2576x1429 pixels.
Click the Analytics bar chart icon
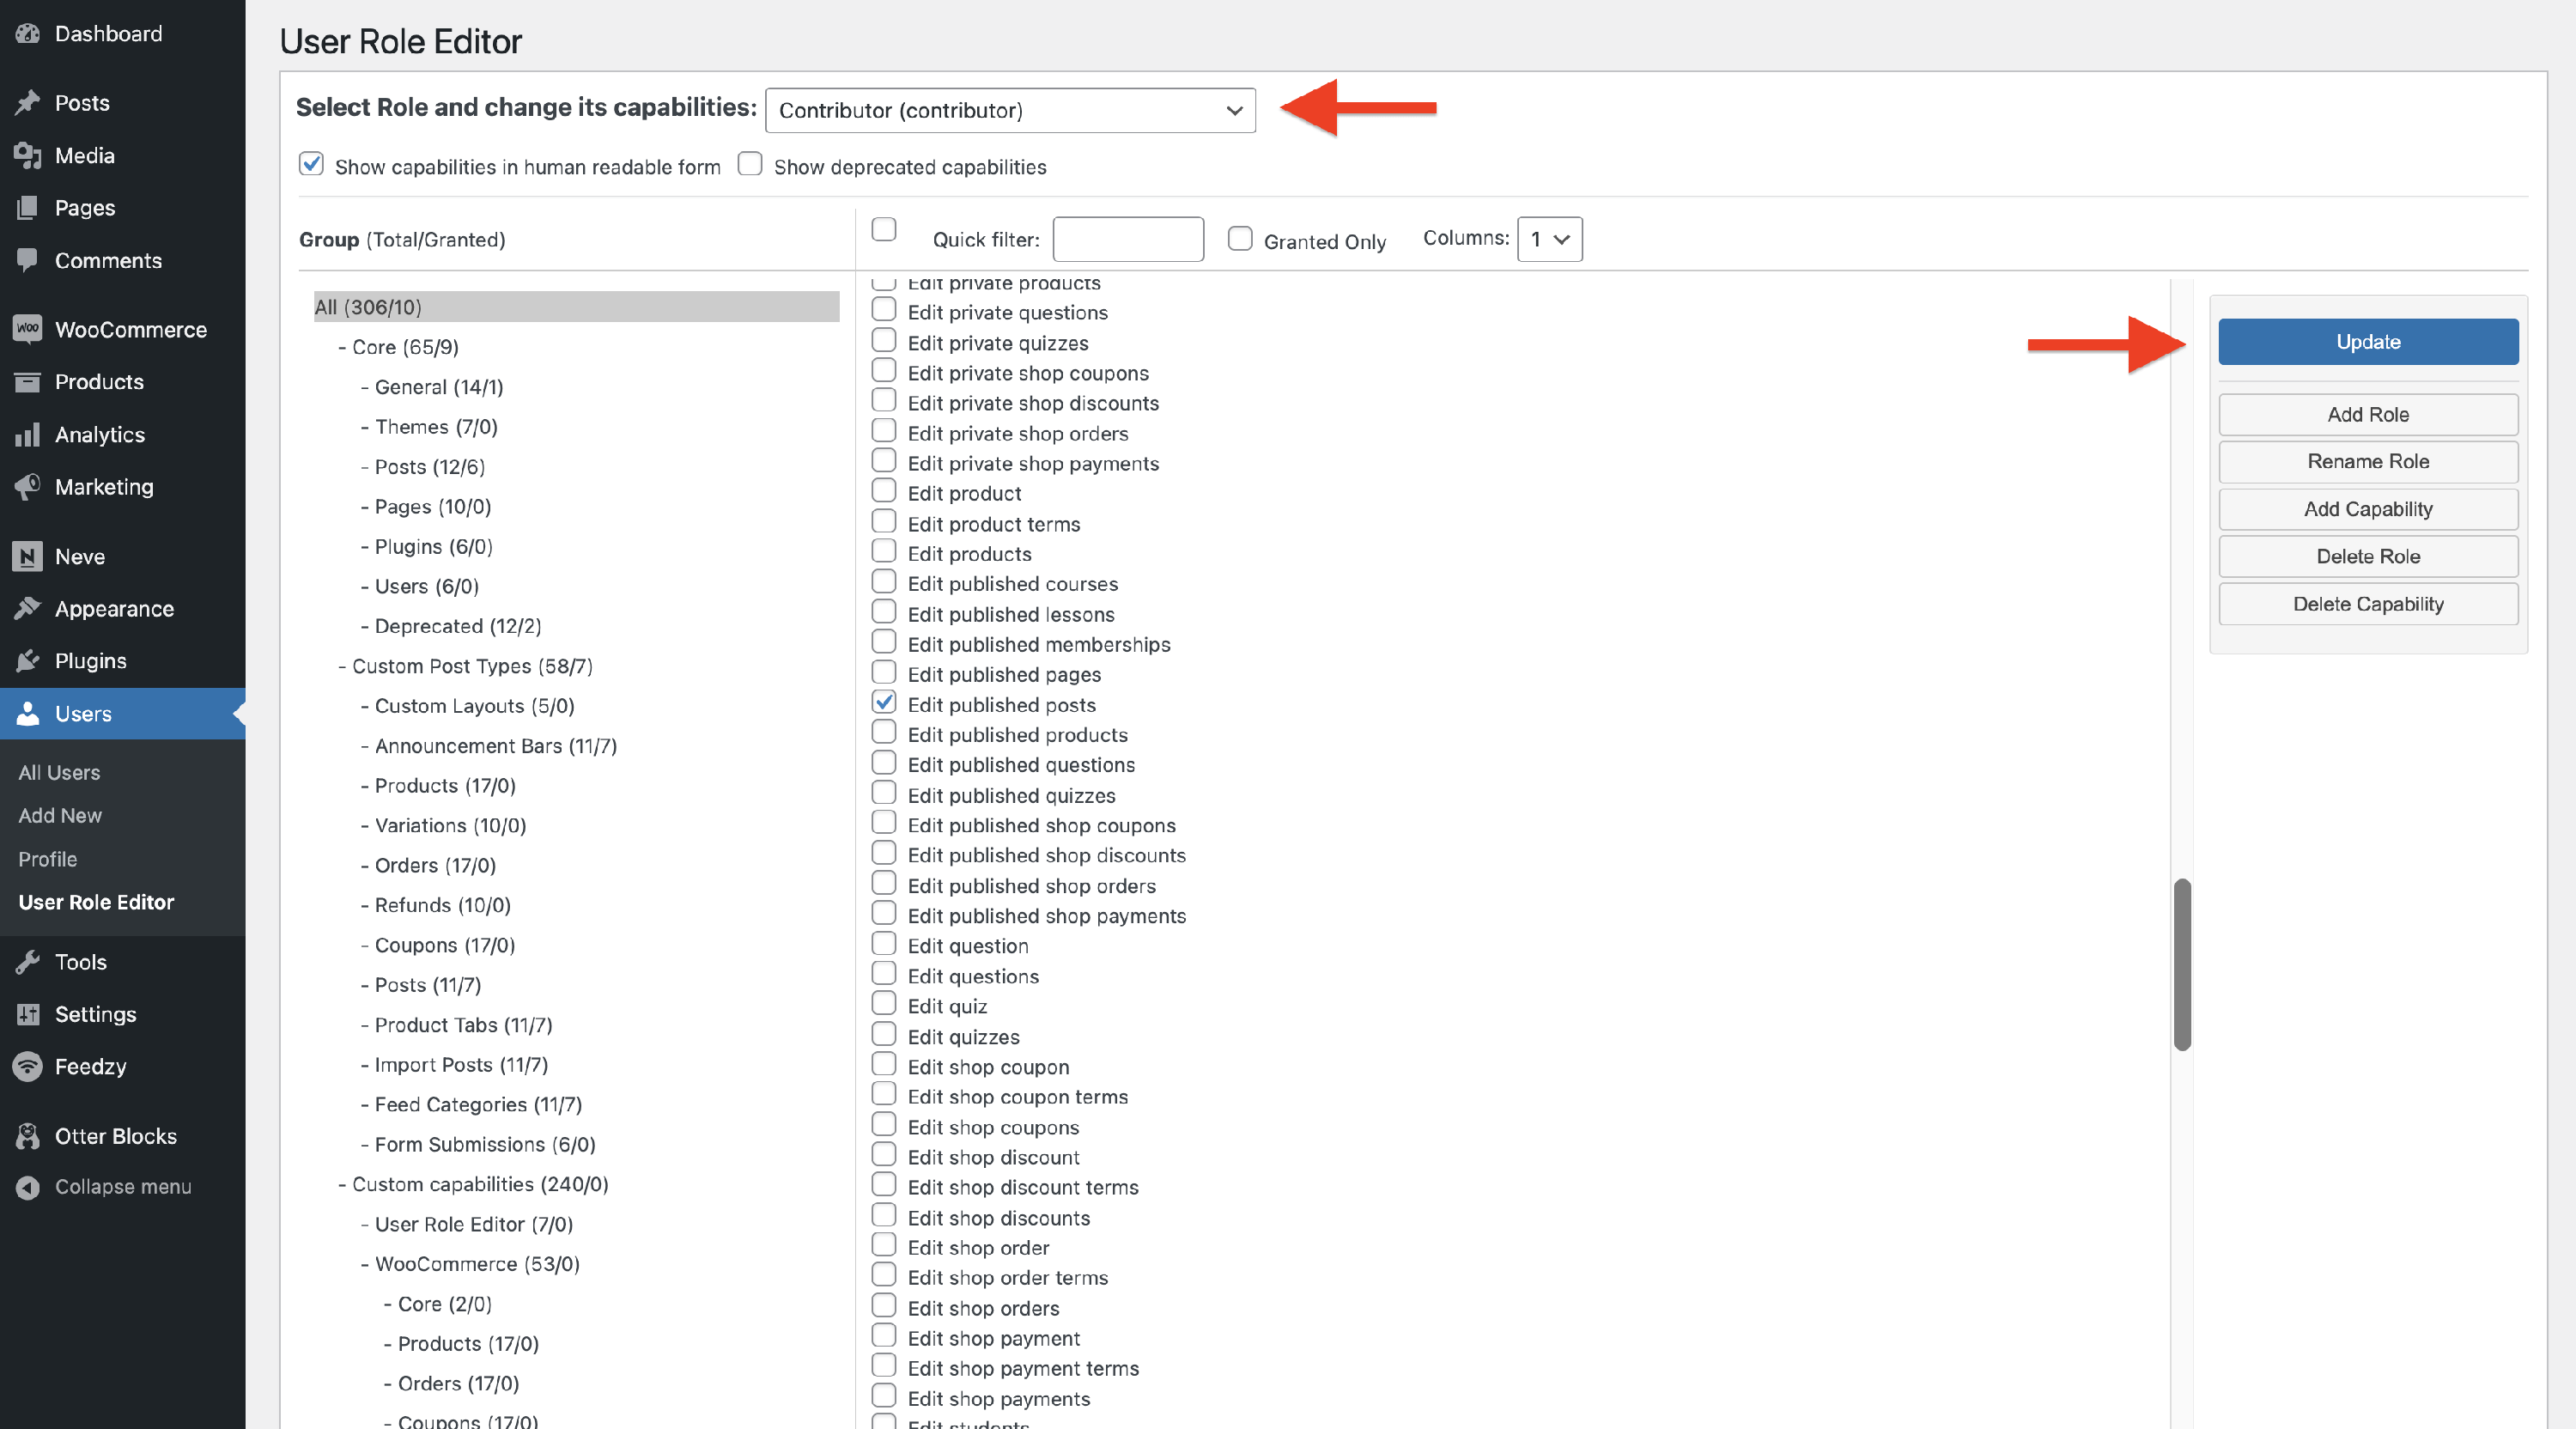point(28,435)
